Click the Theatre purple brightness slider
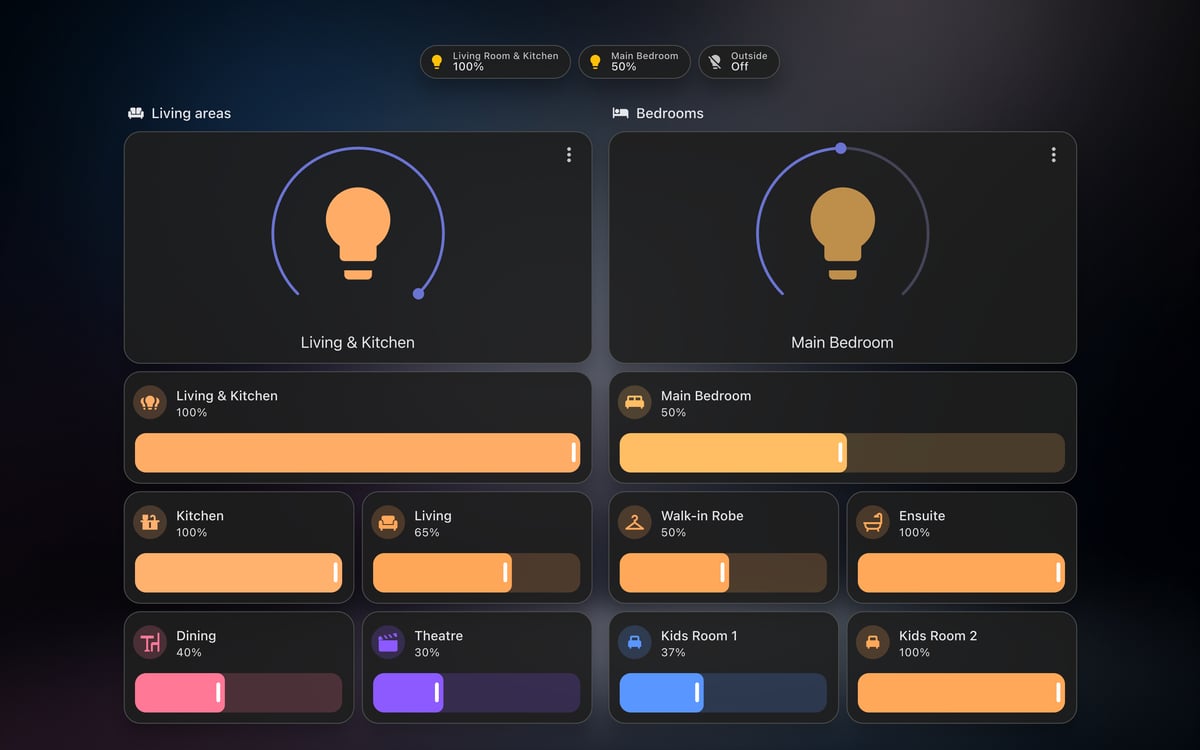The width and height of the screenshot is (1200, 750). [477, 693]
